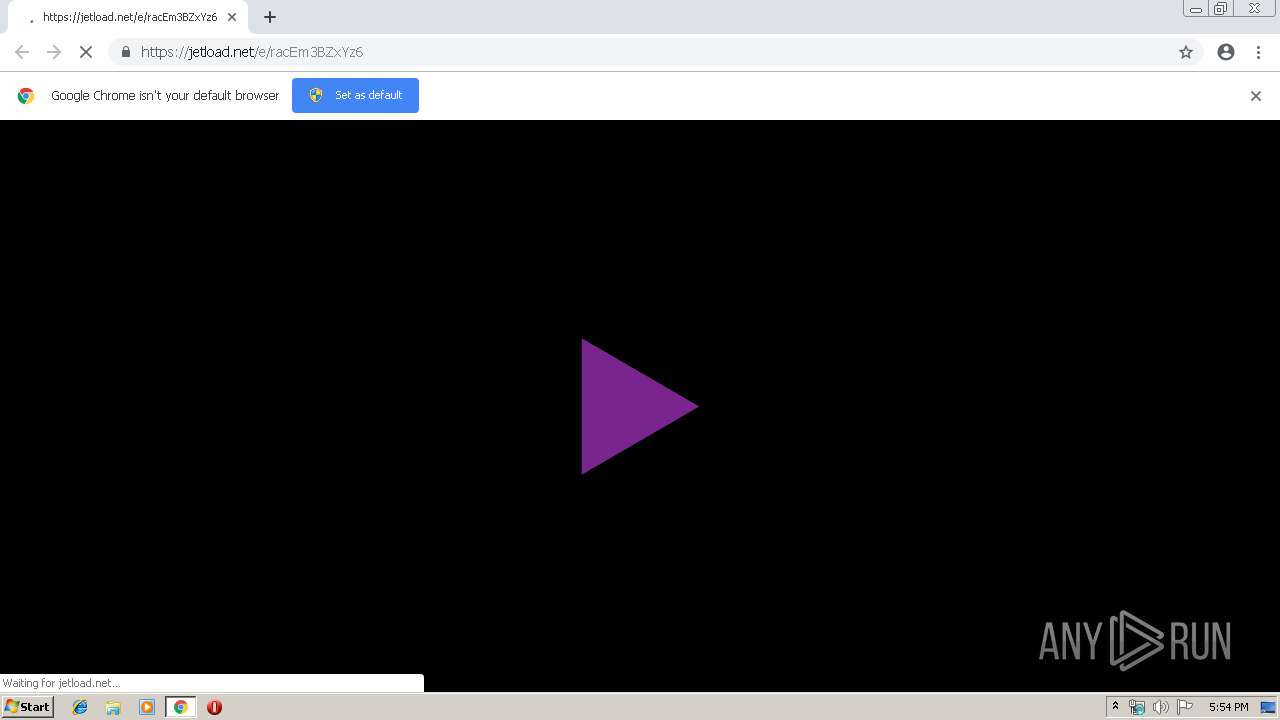Open Action Center flag icon
Image resolution: width=1280 pixels, height=720 pixels.
1185,707
